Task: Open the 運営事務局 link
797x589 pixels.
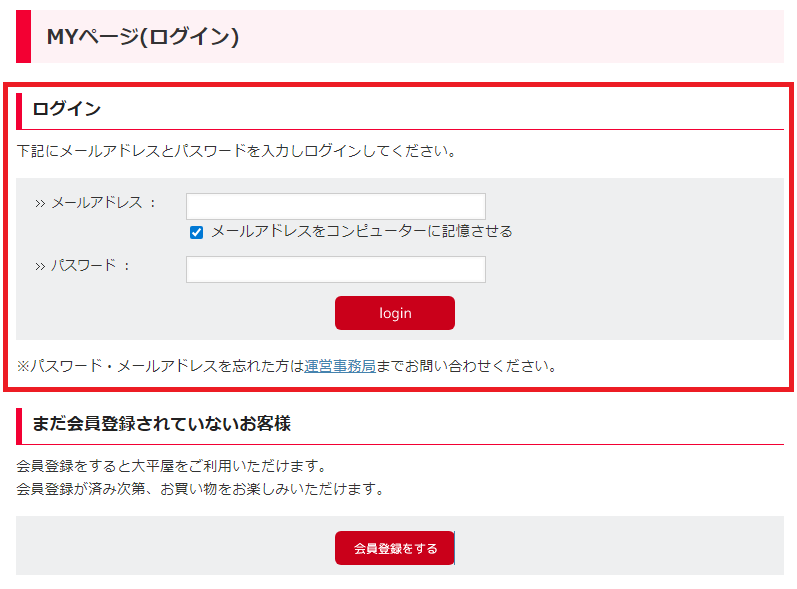Action: coord(340,366)
